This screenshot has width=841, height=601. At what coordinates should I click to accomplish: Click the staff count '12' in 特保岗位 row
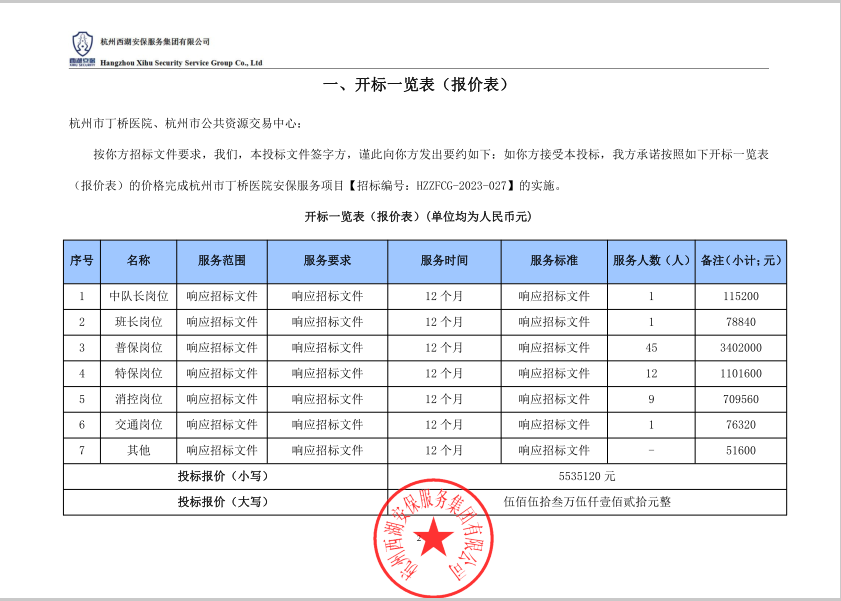[x=651, y=373]
